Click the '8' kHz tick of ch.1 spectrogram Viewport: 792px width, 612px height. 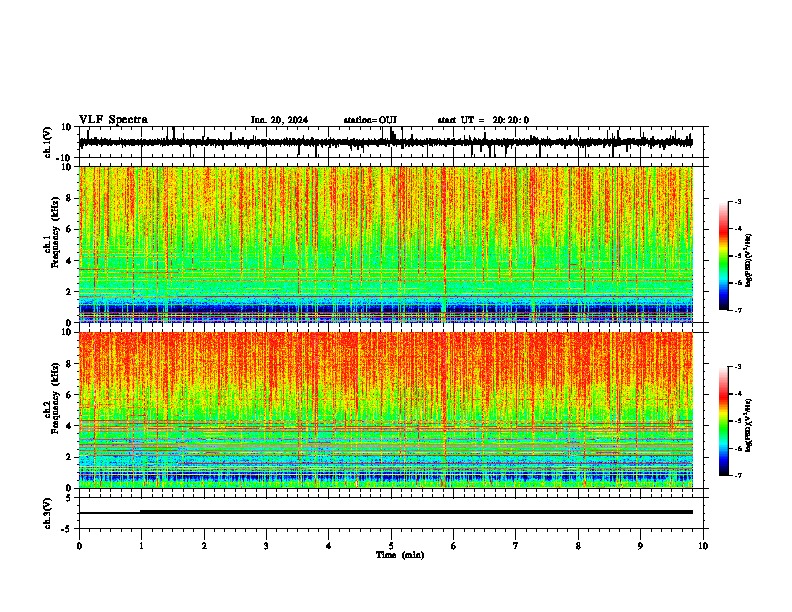[x=69, y=198]
